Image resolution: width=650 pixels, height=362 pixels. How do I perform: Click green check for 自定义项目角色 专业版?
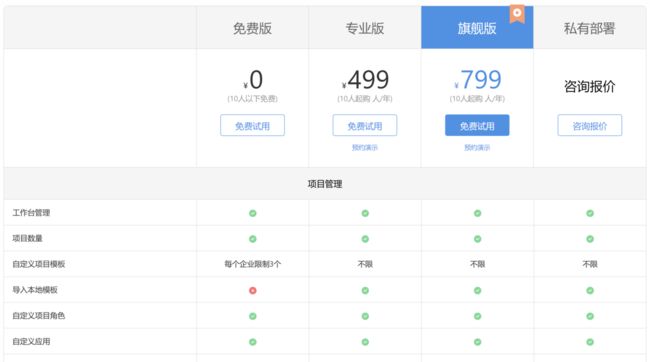click(365, 316)
